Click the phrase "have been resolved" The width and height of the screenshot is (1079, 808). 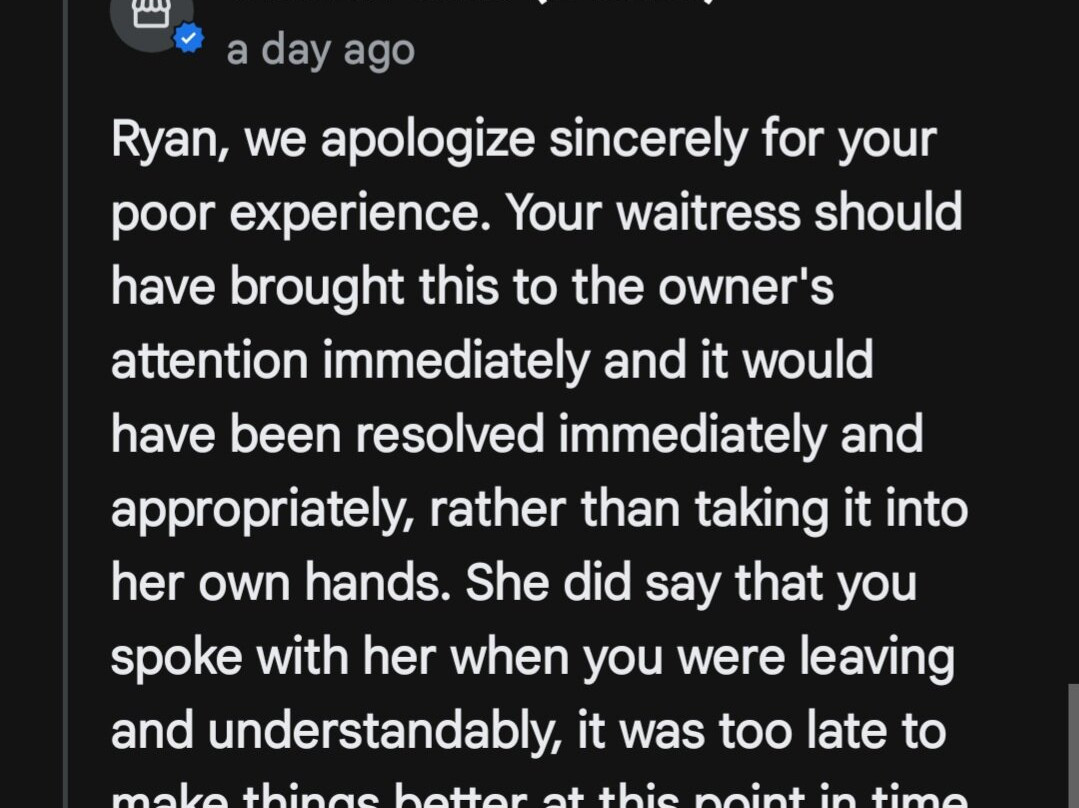pos(327,435)
